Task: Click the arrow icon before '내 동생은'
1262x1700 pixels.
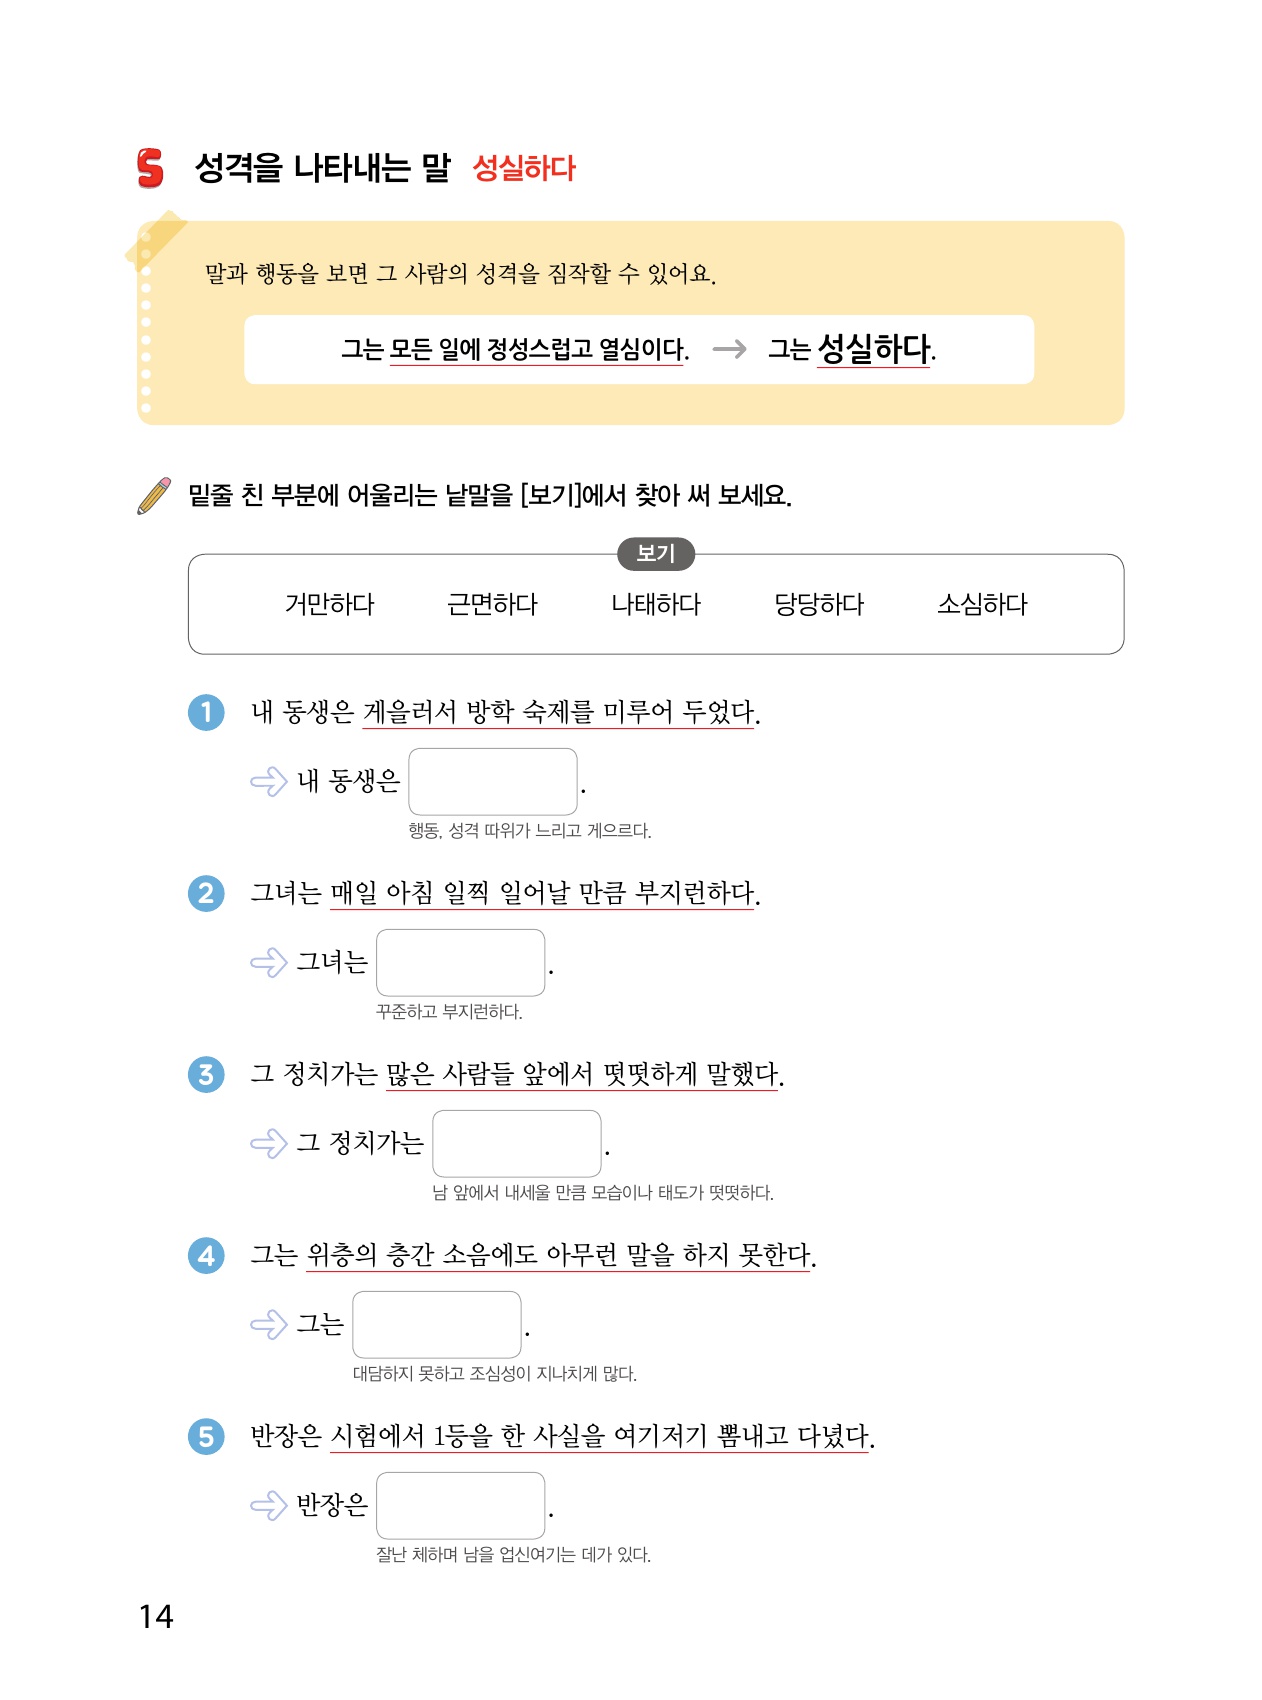Action: point(268,781)
